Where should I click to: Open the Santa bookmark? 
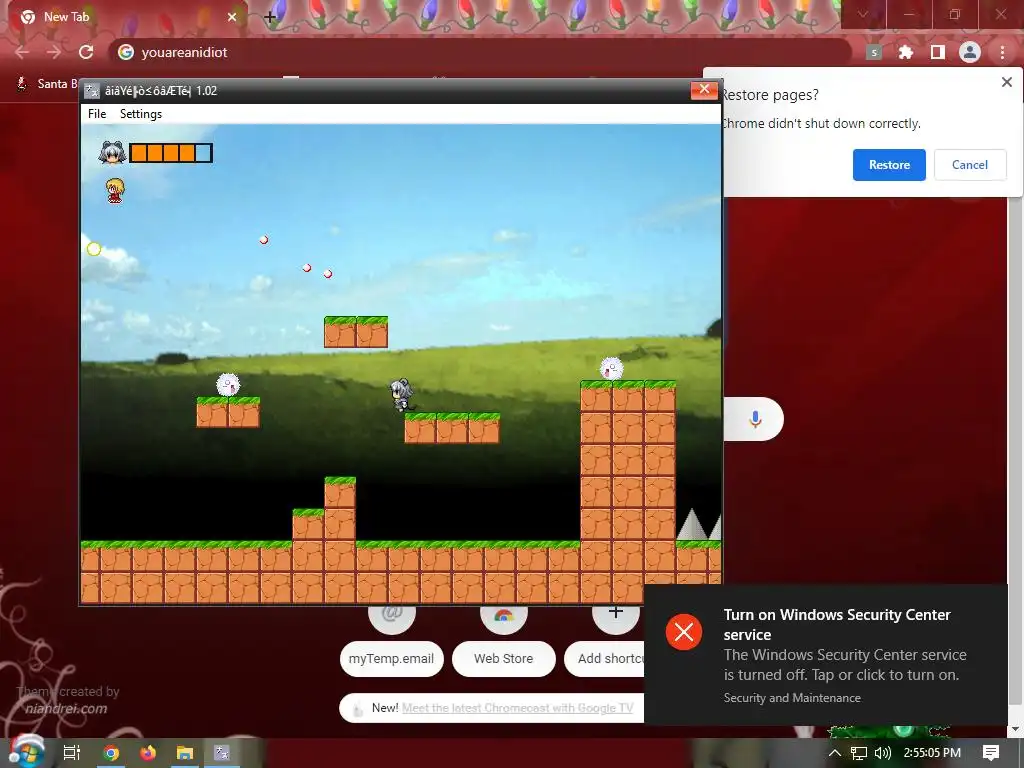pyautogui.click(x=47, y=84)
